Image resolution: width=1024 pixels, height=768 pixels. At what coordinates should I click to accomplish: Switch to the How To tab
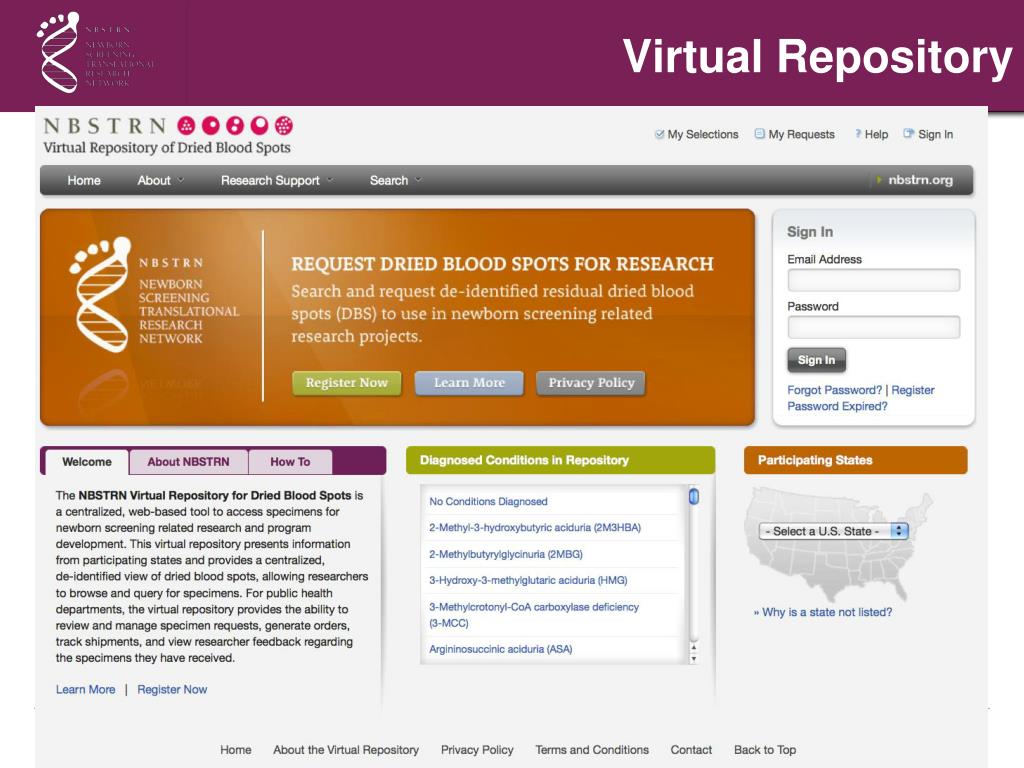290,462
